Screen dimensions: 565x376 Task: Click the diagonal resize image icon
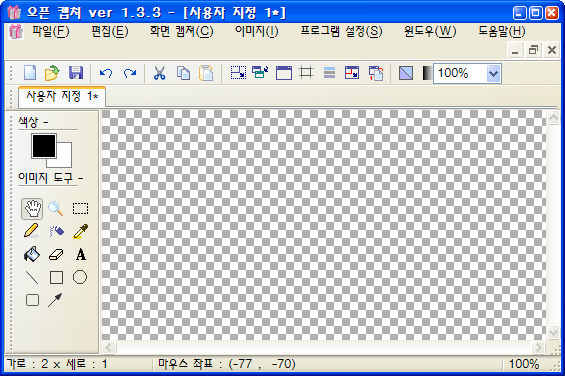pyautogui.click(x=406, y=73)
